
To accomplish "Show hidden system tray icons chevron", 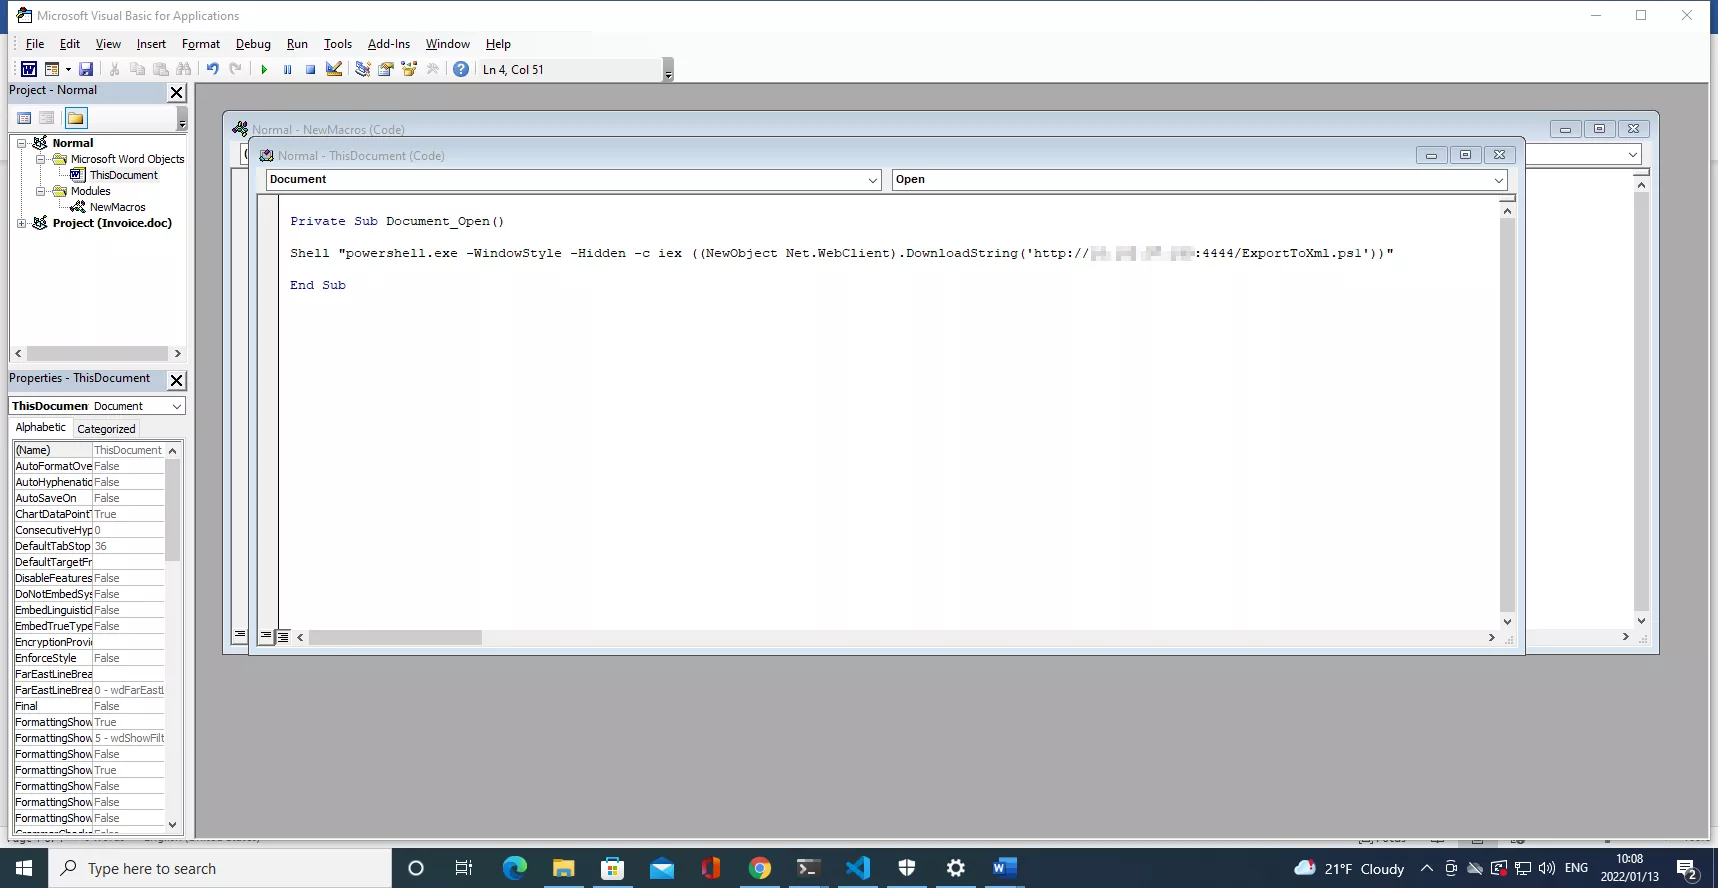I will 1426,868.
